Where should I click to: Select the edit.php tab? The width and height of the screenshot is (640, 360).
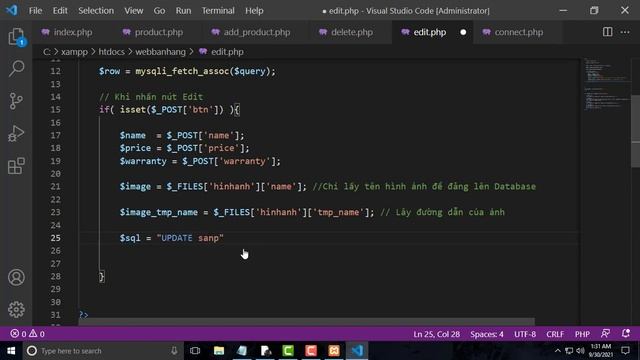click(x=429, y=32)
